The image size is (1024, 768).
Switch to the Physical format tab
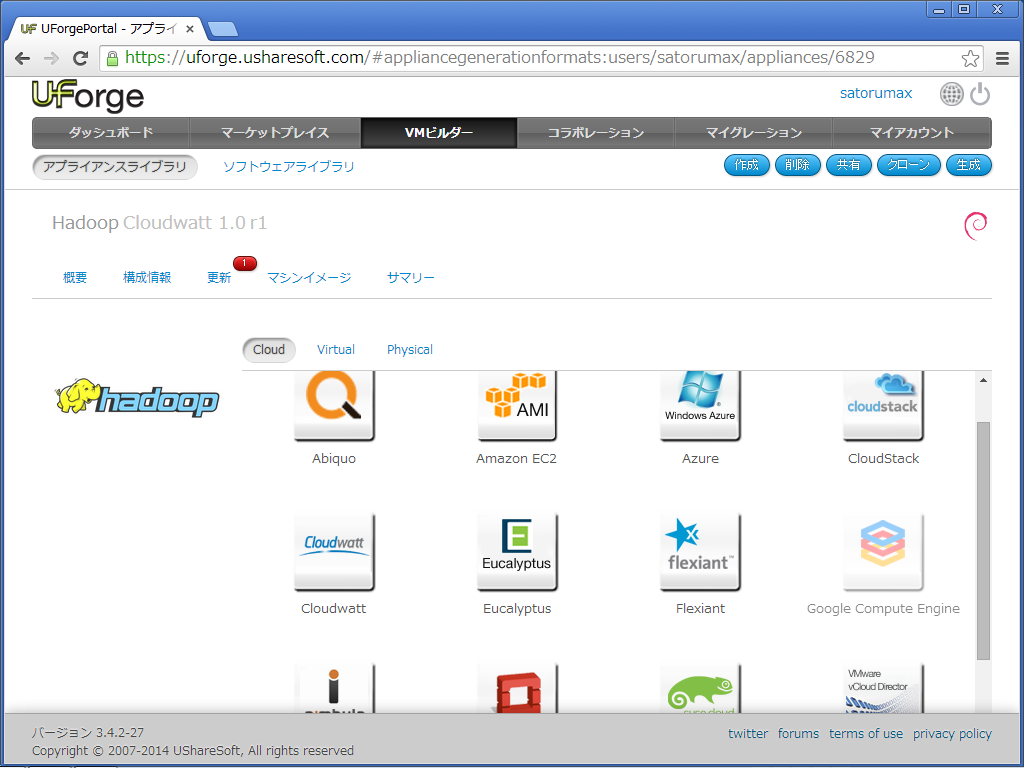click(x=409, y=350)
